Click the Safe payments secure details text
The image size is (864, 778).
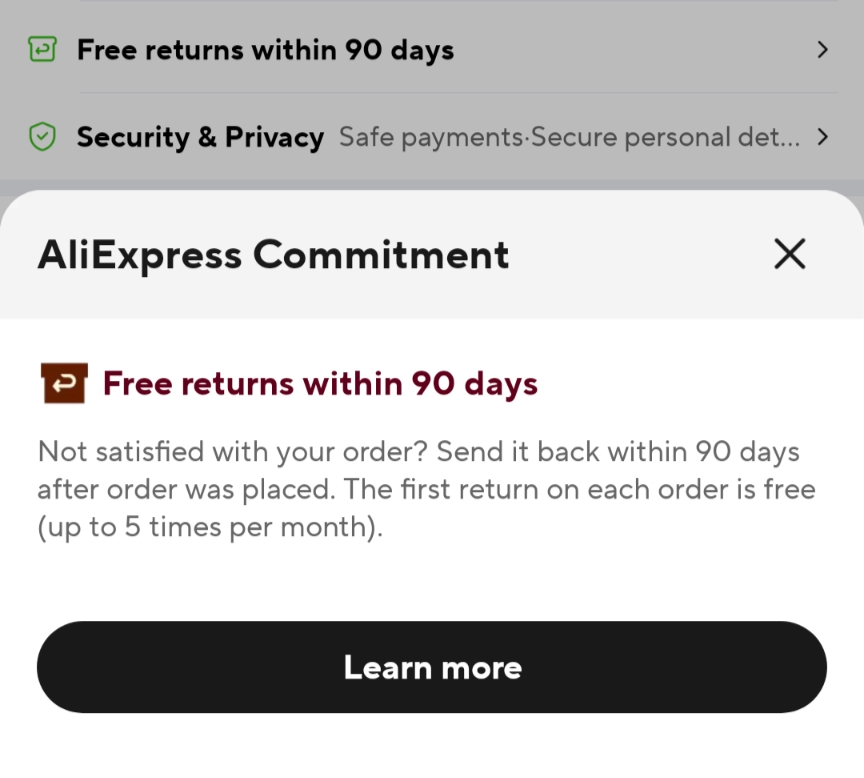point(570,136)
